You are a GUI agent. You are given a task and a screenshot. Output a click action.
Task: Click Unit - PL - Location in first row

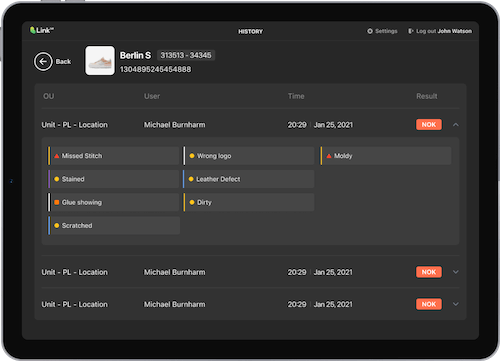[x=75, y=125]
